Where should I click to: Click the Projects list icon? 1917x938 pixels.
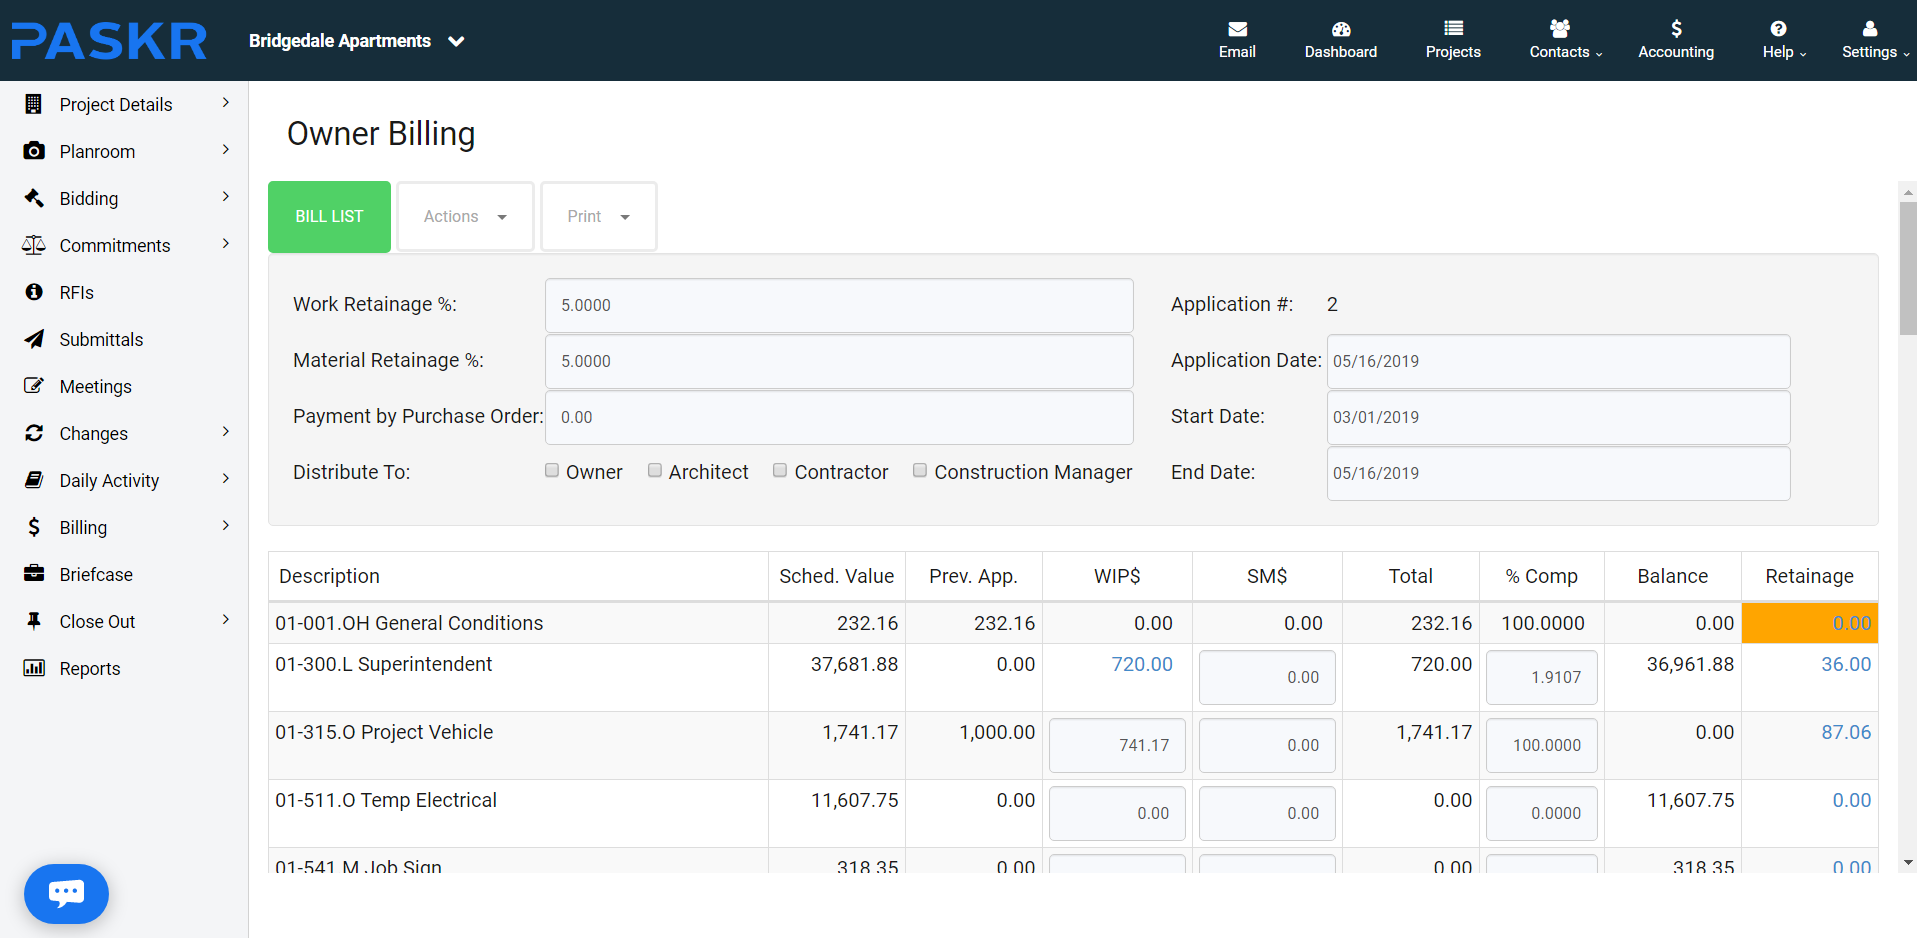(x=1453, y=29)
